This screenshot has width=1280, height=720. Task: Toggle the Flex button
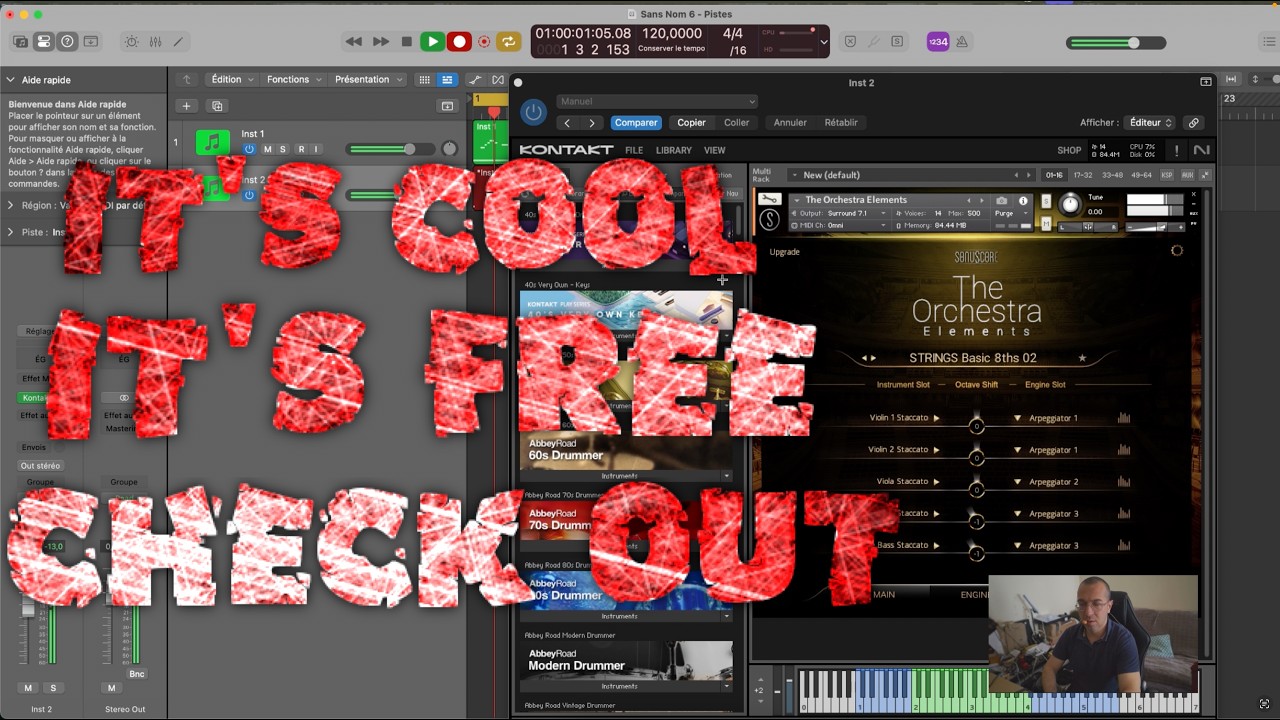[498, 80]
